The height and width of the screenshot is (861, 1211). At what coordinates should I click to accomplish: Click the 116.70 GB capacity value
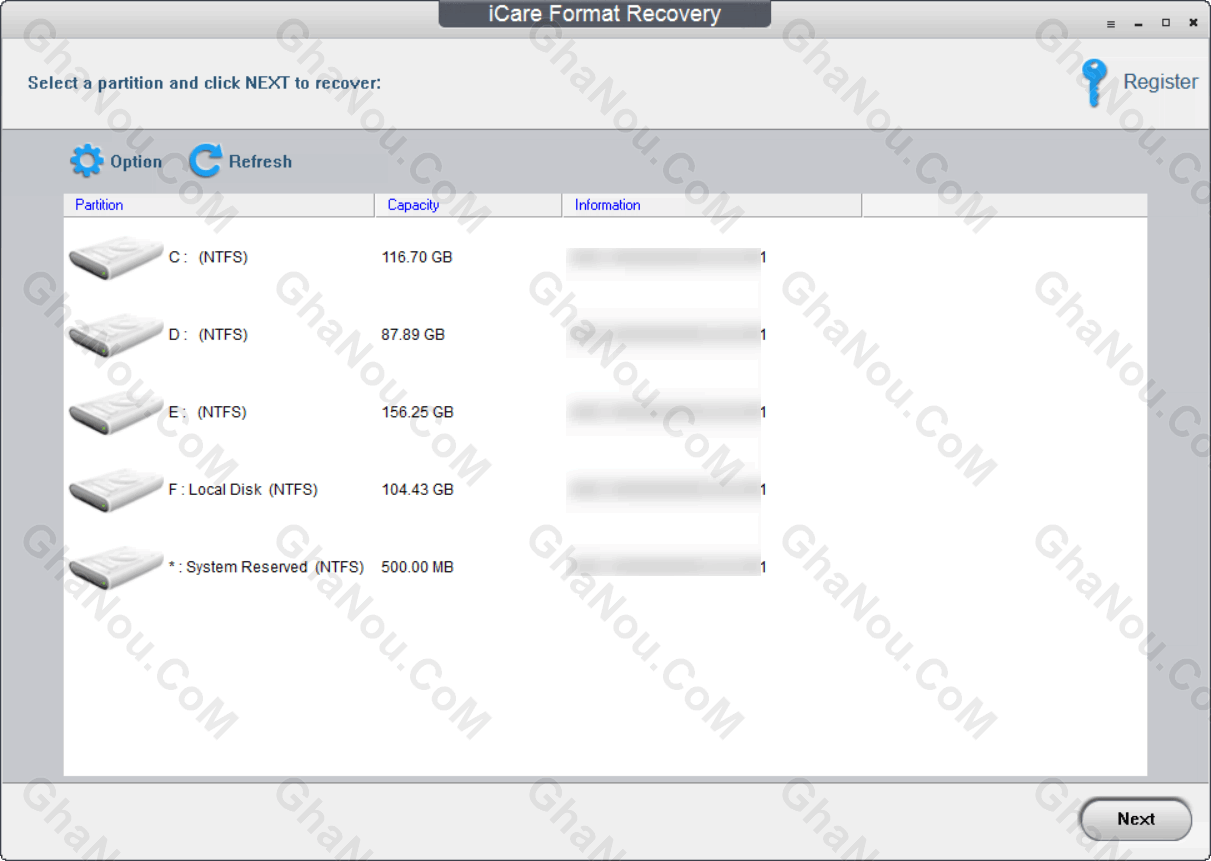(417, 258)
